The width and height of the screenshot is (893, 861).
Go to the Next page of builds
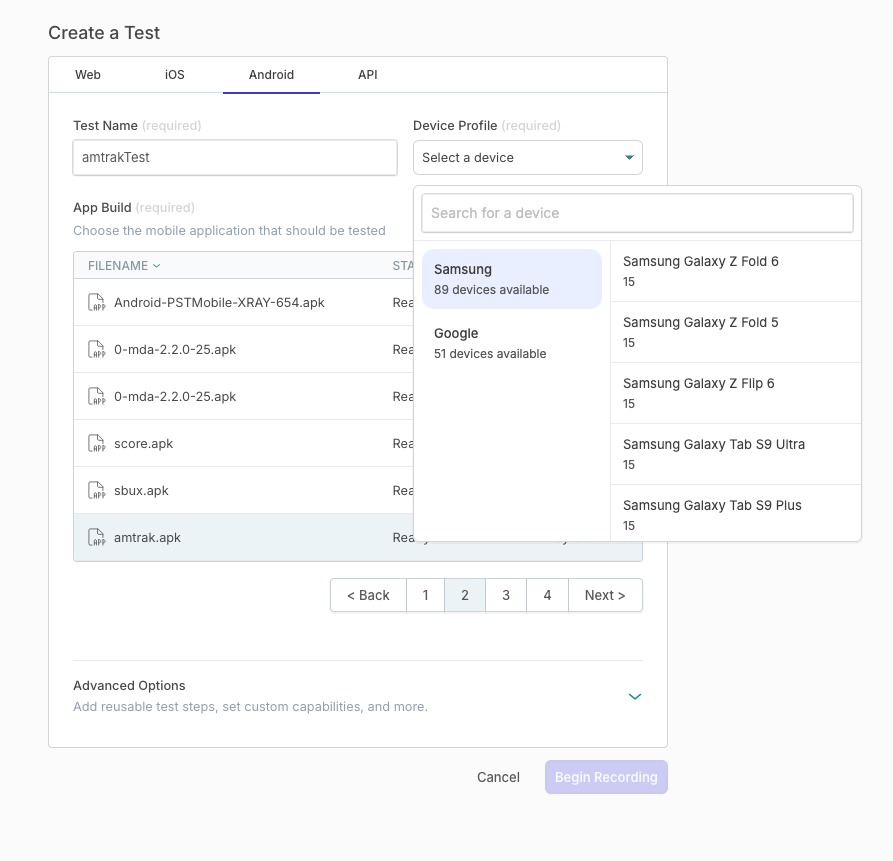605,595
